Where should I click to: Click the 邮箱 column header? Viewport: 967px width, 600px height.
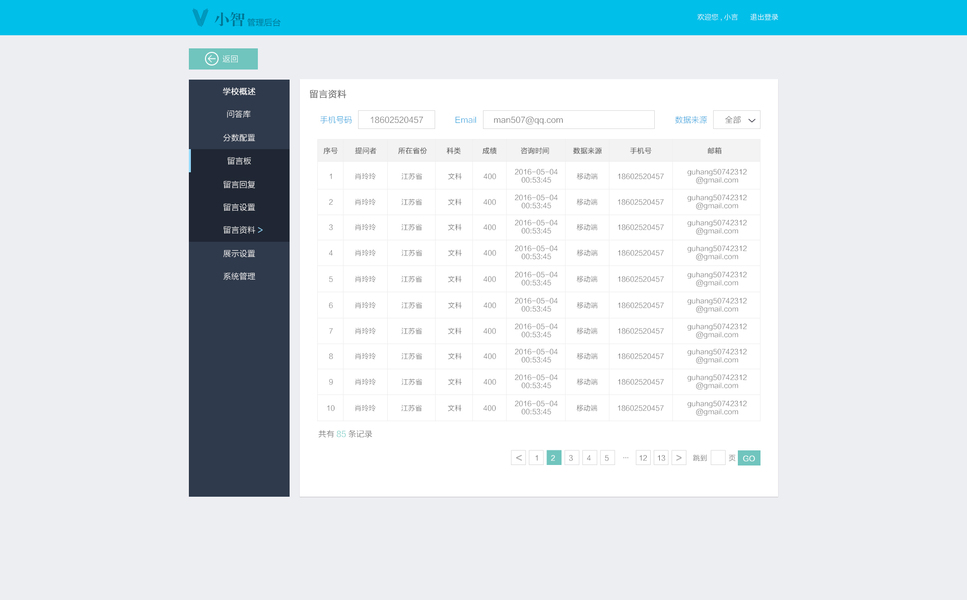pyautogui.click(x=715, y=150)
